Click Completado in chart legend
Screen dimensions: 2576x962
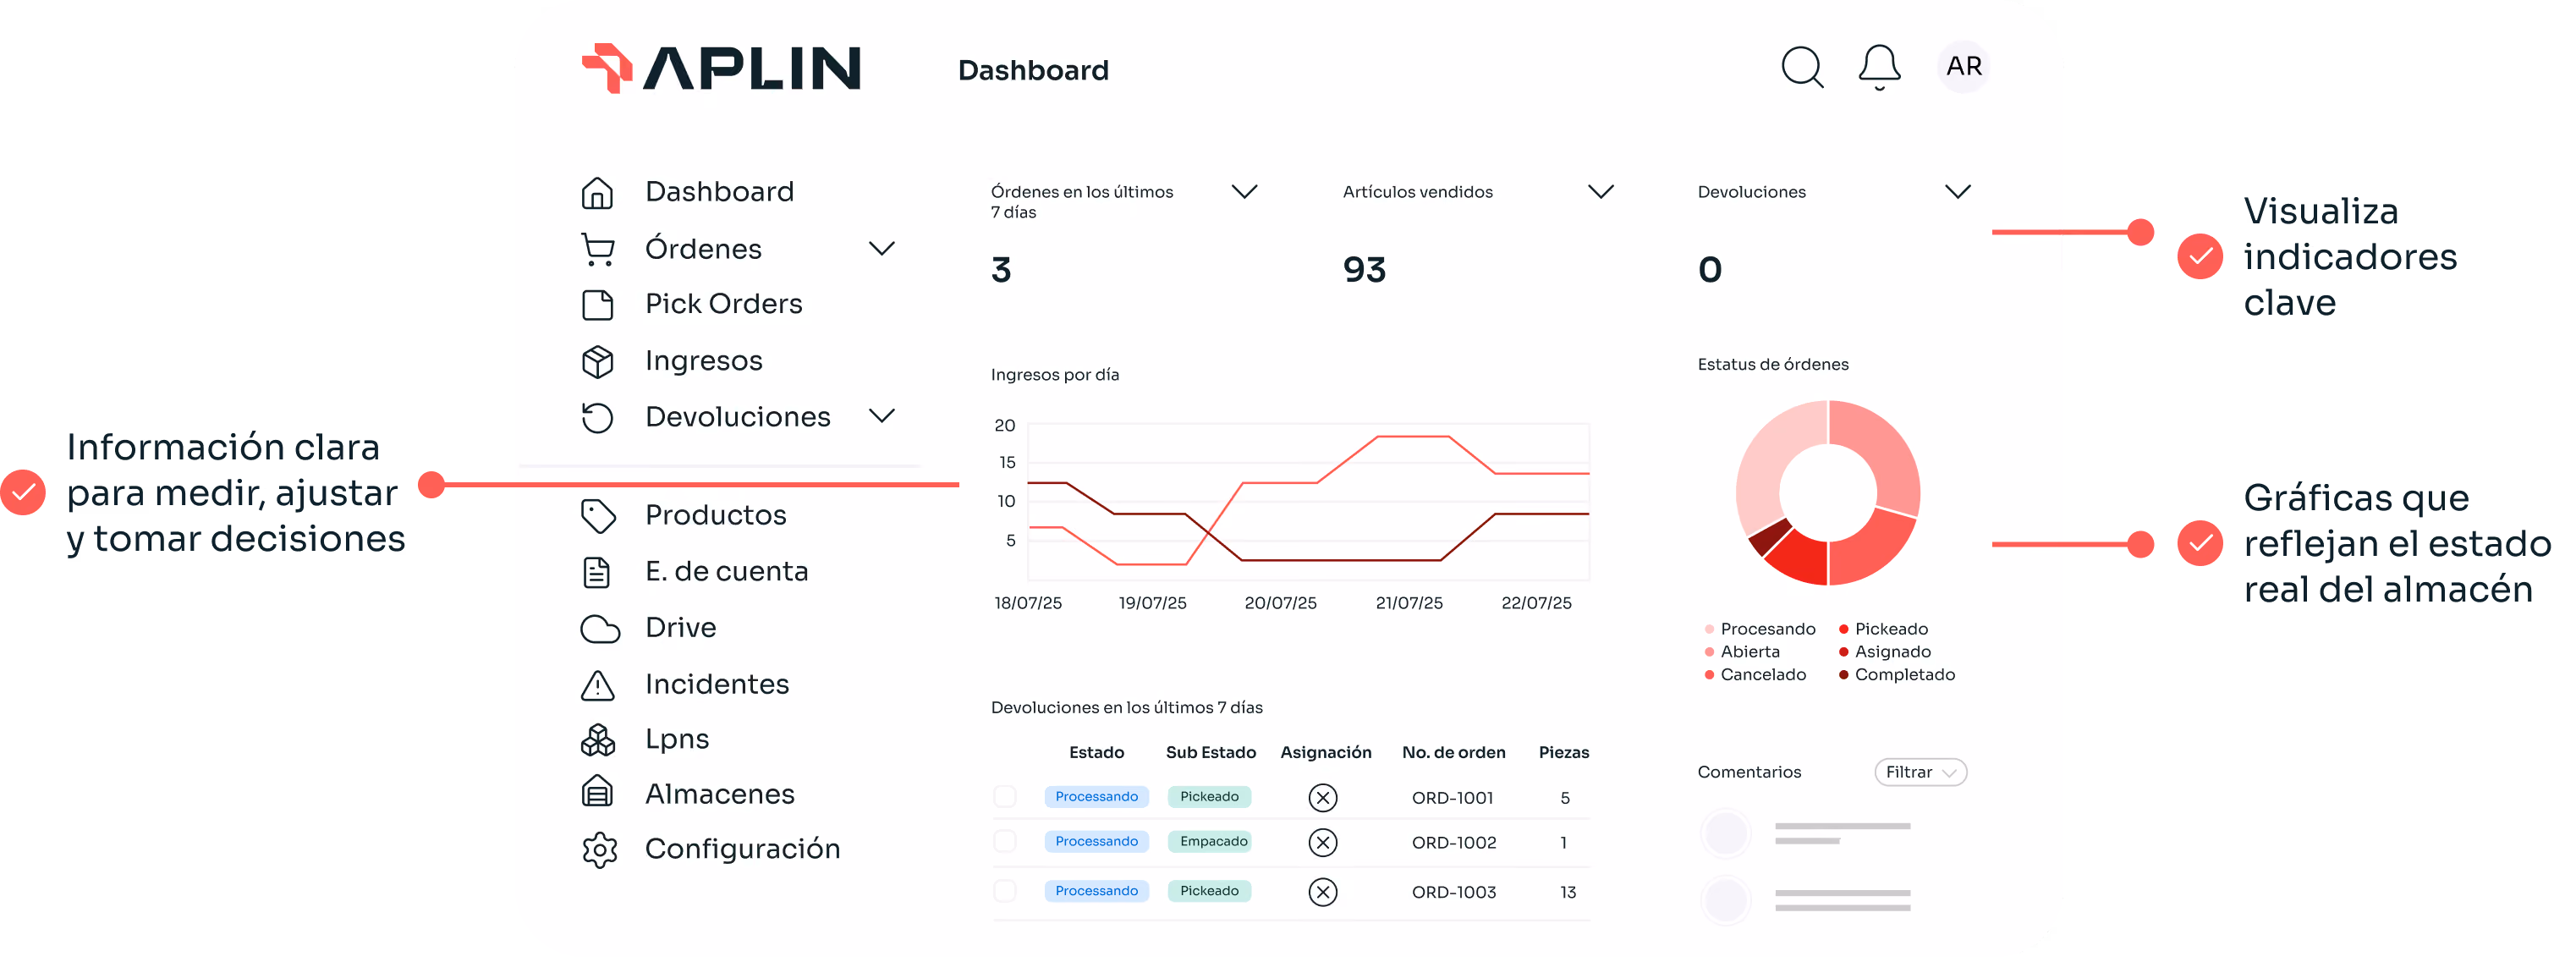[1904, 675]
